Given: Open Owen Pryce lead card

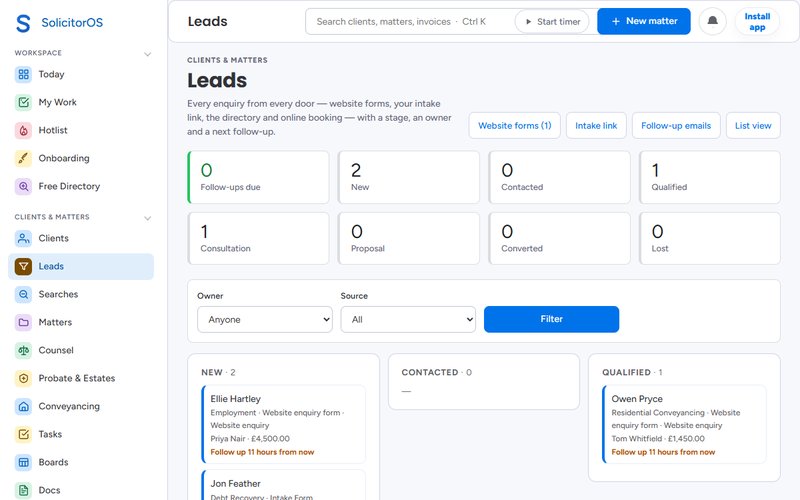Looking at the screenshot, I should pyautogui.click(x=685, y=424).
